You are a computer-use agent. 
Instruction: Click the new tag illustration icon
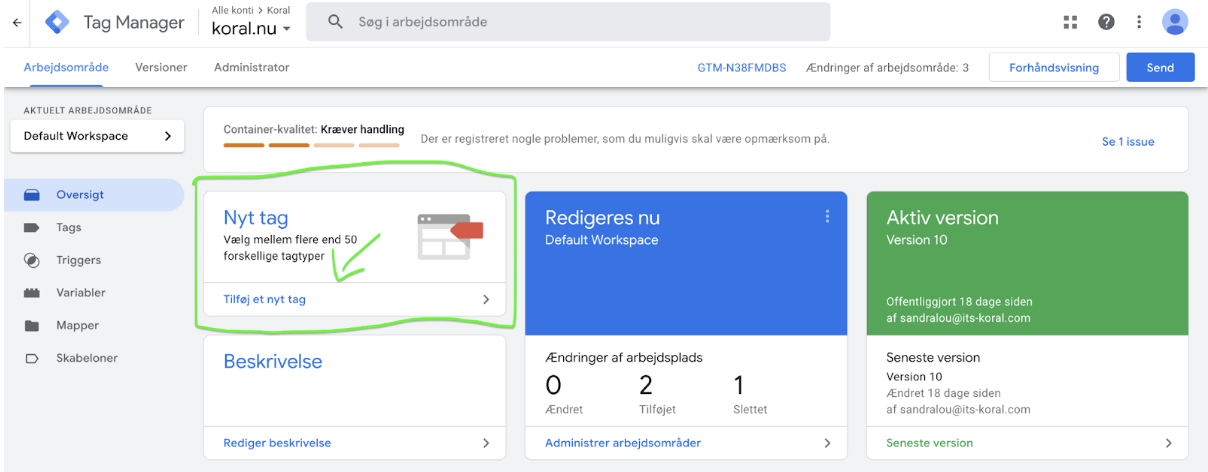pyautogui.click(x=449, y=236)
